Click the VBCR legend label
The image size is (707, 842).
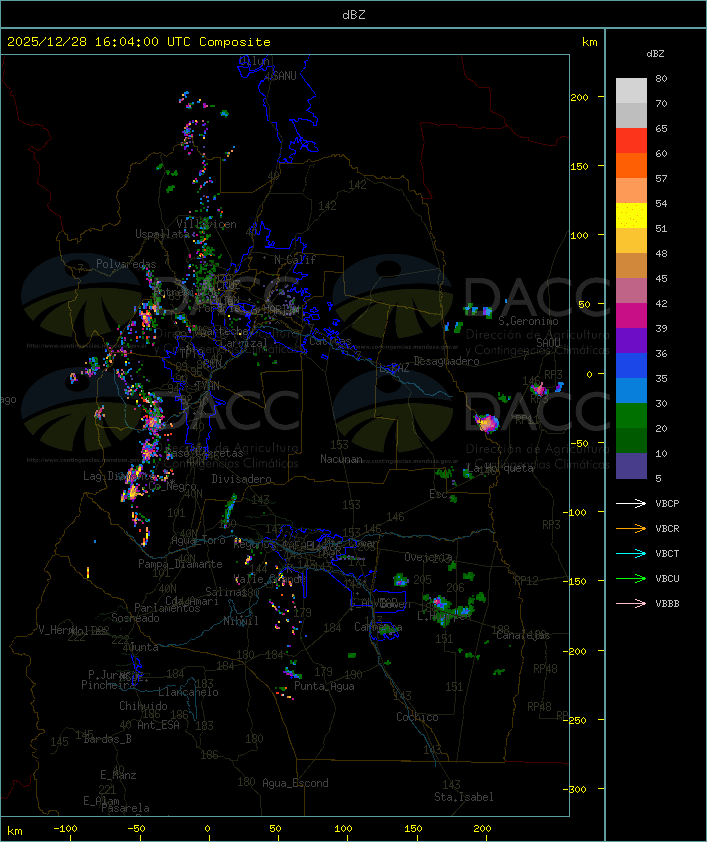click(x=667, y=528)
